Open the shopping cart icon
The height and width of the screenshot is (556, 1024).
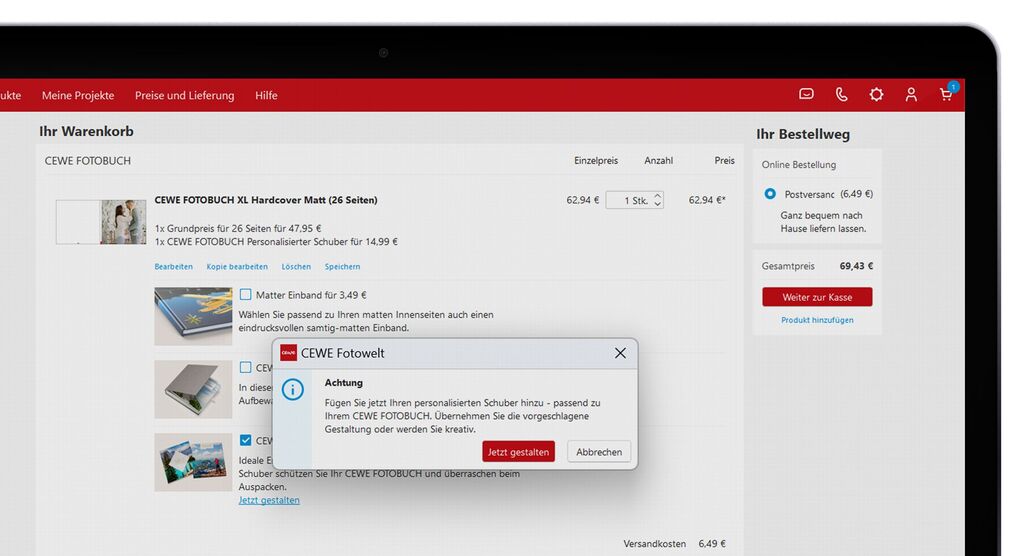[x=946, y=93]
